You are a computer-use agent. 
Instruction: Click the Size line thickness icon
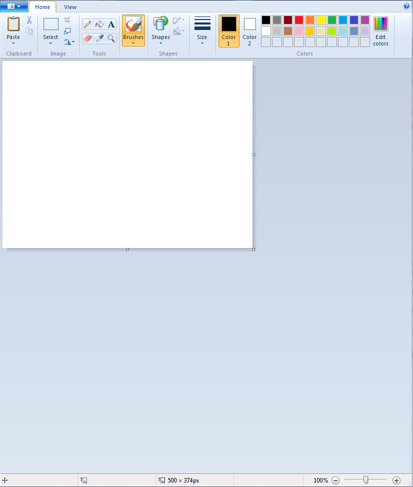click(202, 23)
